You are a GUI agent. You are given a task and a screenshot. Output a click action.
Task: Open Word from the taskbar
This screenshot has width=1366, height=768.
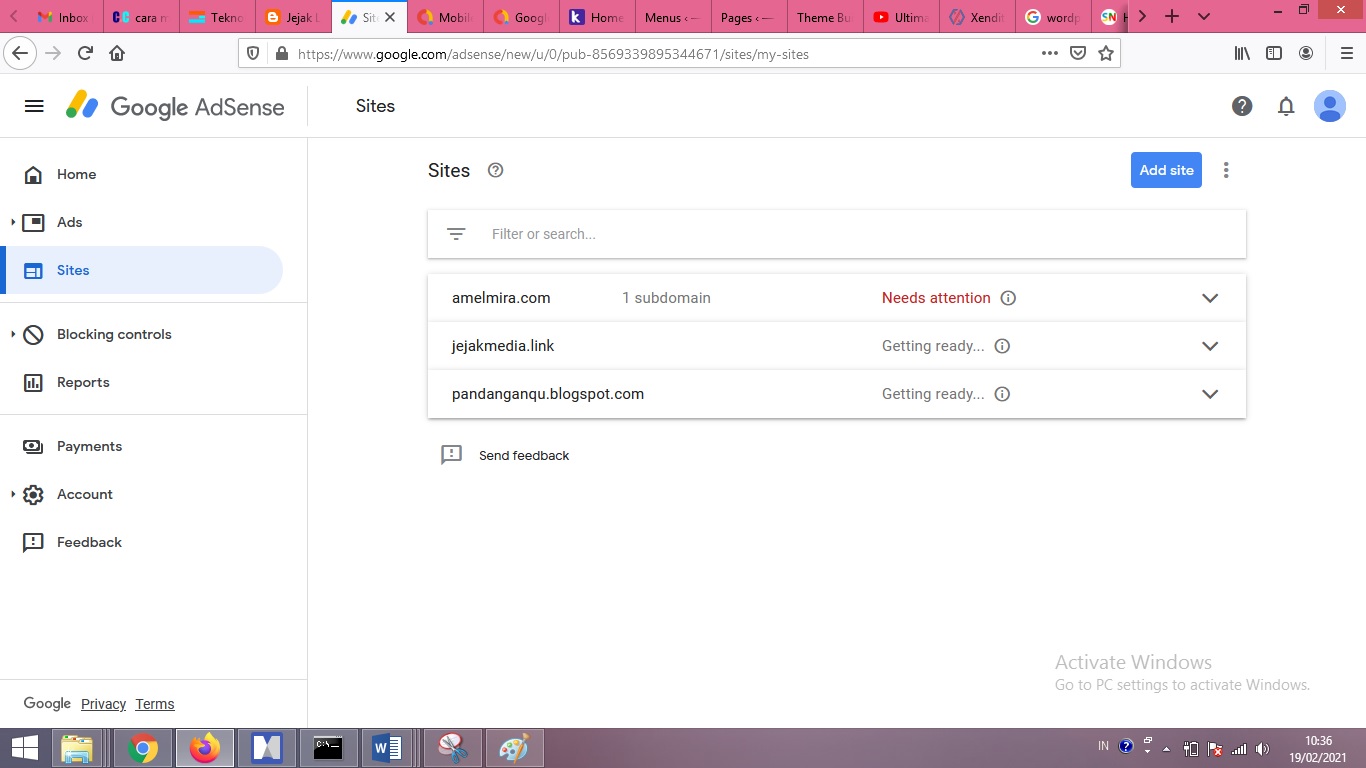(386, 748)
